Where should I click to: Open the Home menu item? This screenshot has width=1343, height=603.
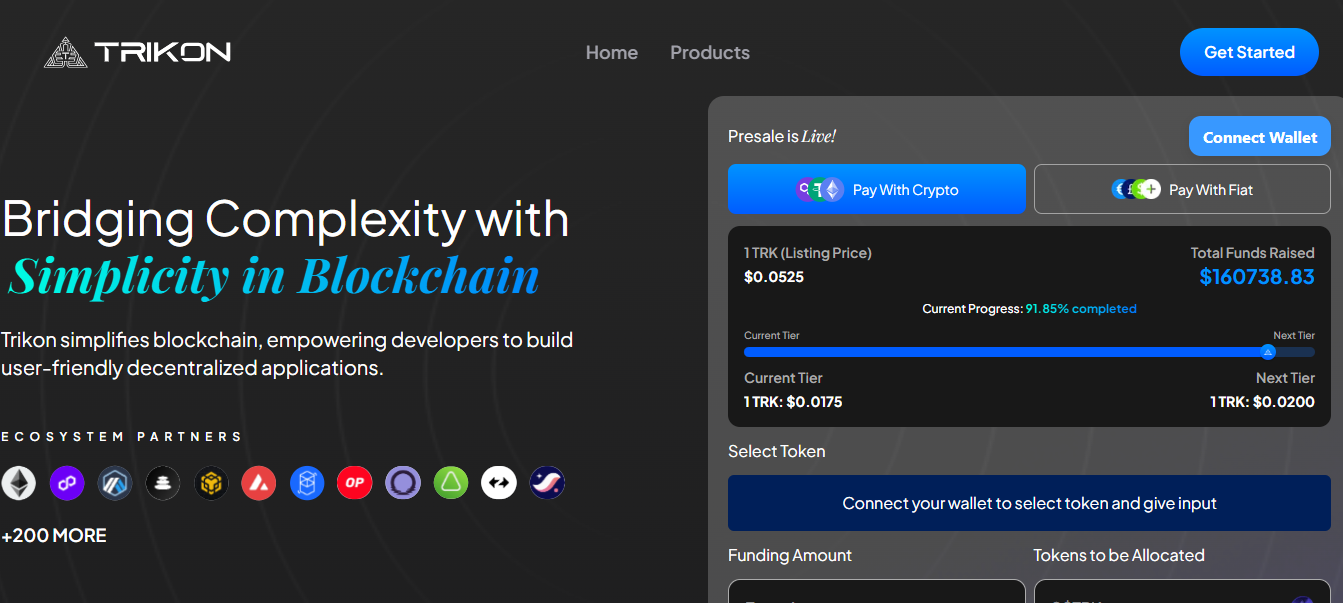tap(611, 52)
